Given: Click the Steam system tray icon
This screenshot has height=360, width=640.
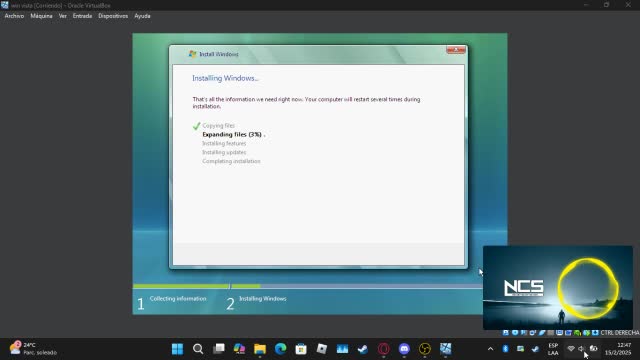Looking at the screenshot, I should (x=535, y=349).
